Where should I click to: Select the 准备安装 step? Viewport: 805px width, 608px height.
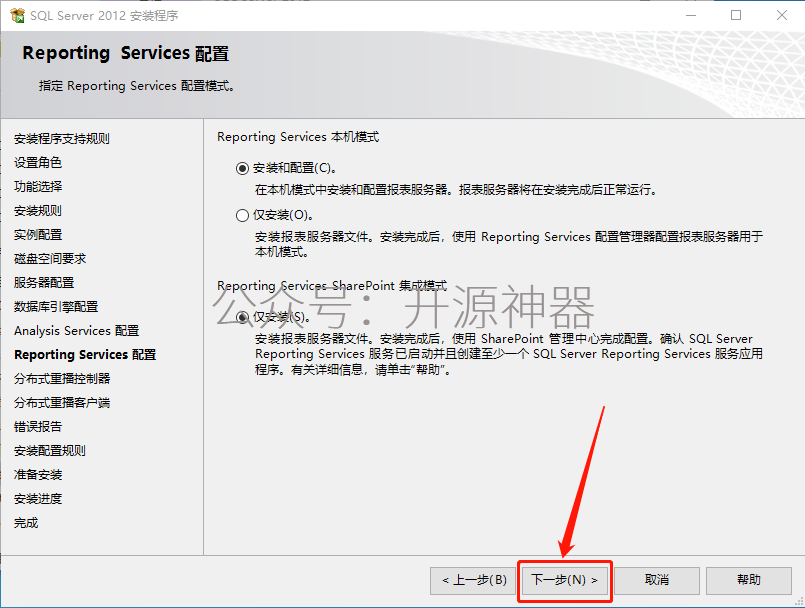[x=38, y=474]
